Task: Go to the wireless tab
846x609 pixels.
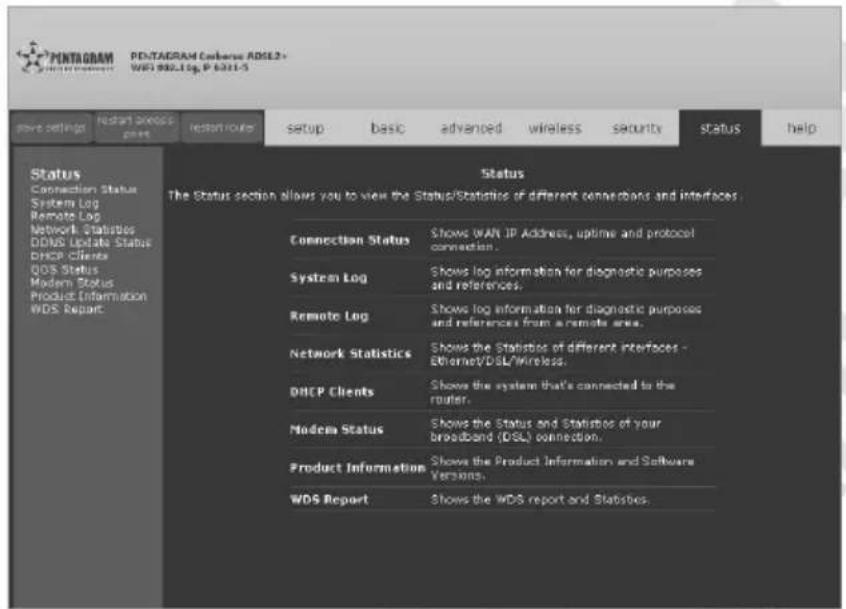Action: point(555,128)
